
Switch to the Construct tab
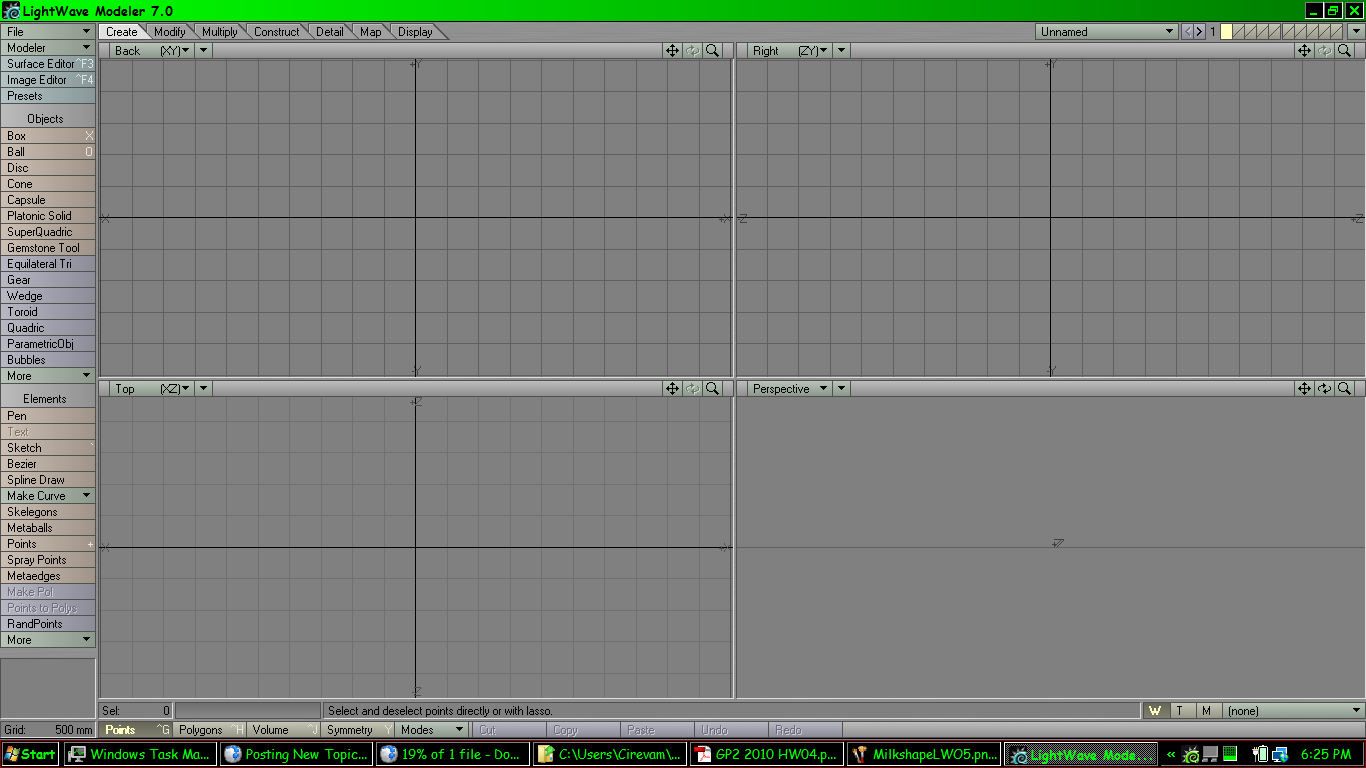(x=276, y=32)
